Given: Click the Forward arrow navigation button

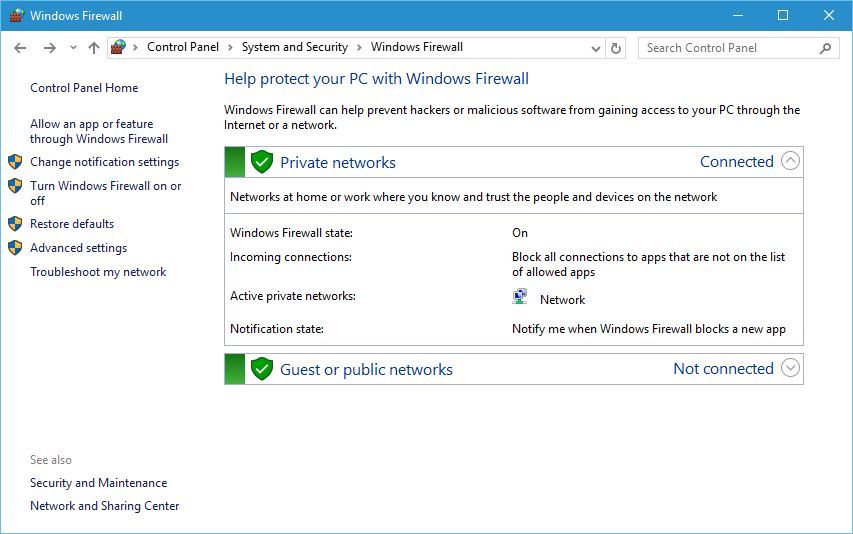Looking at the screenshot, I should tap(49, 48).
